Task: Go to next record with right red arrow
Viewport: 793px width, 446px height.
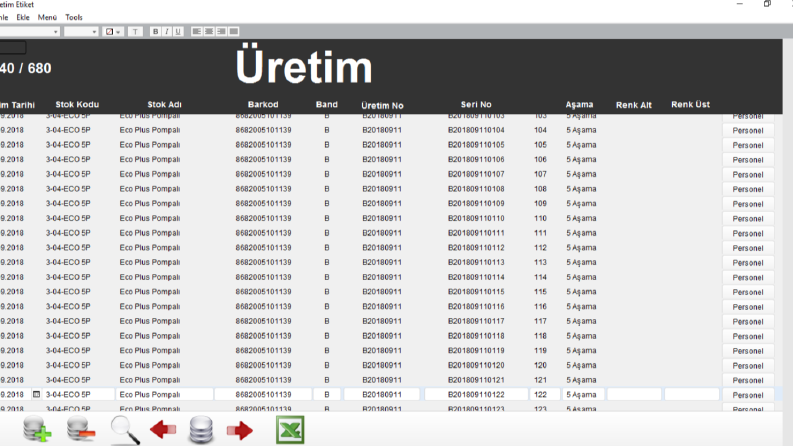Action: [x=240, y=430]
